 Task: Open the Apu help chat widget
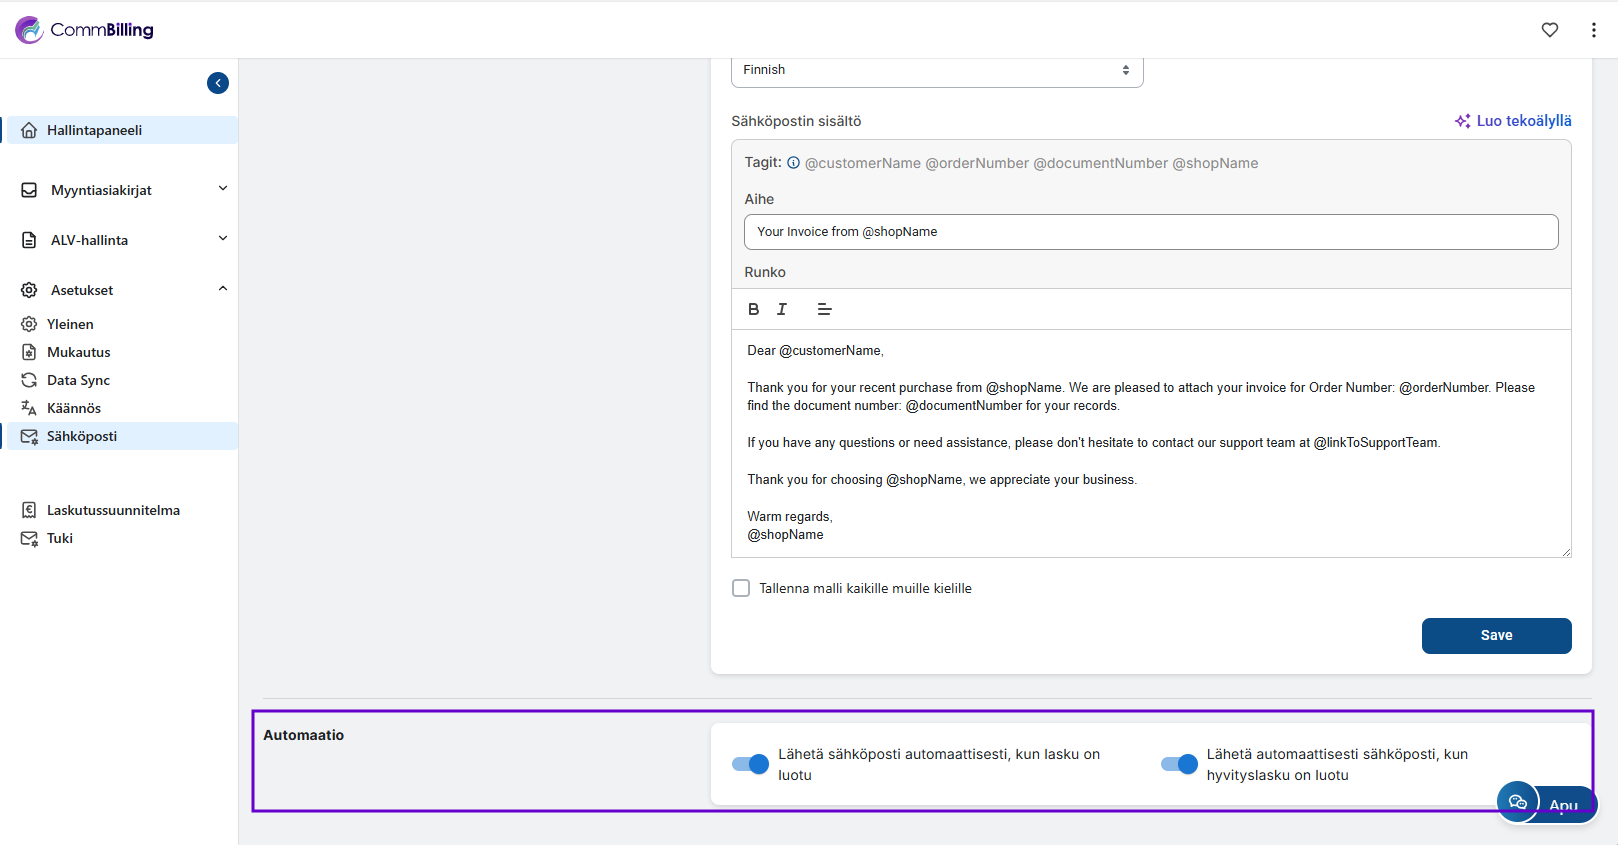pyautogui.click(x=1546, y=803)
